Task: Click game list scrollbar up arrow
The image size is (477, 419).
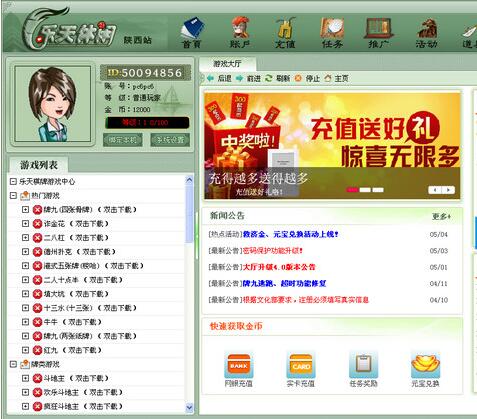Action: coord(189,180)
